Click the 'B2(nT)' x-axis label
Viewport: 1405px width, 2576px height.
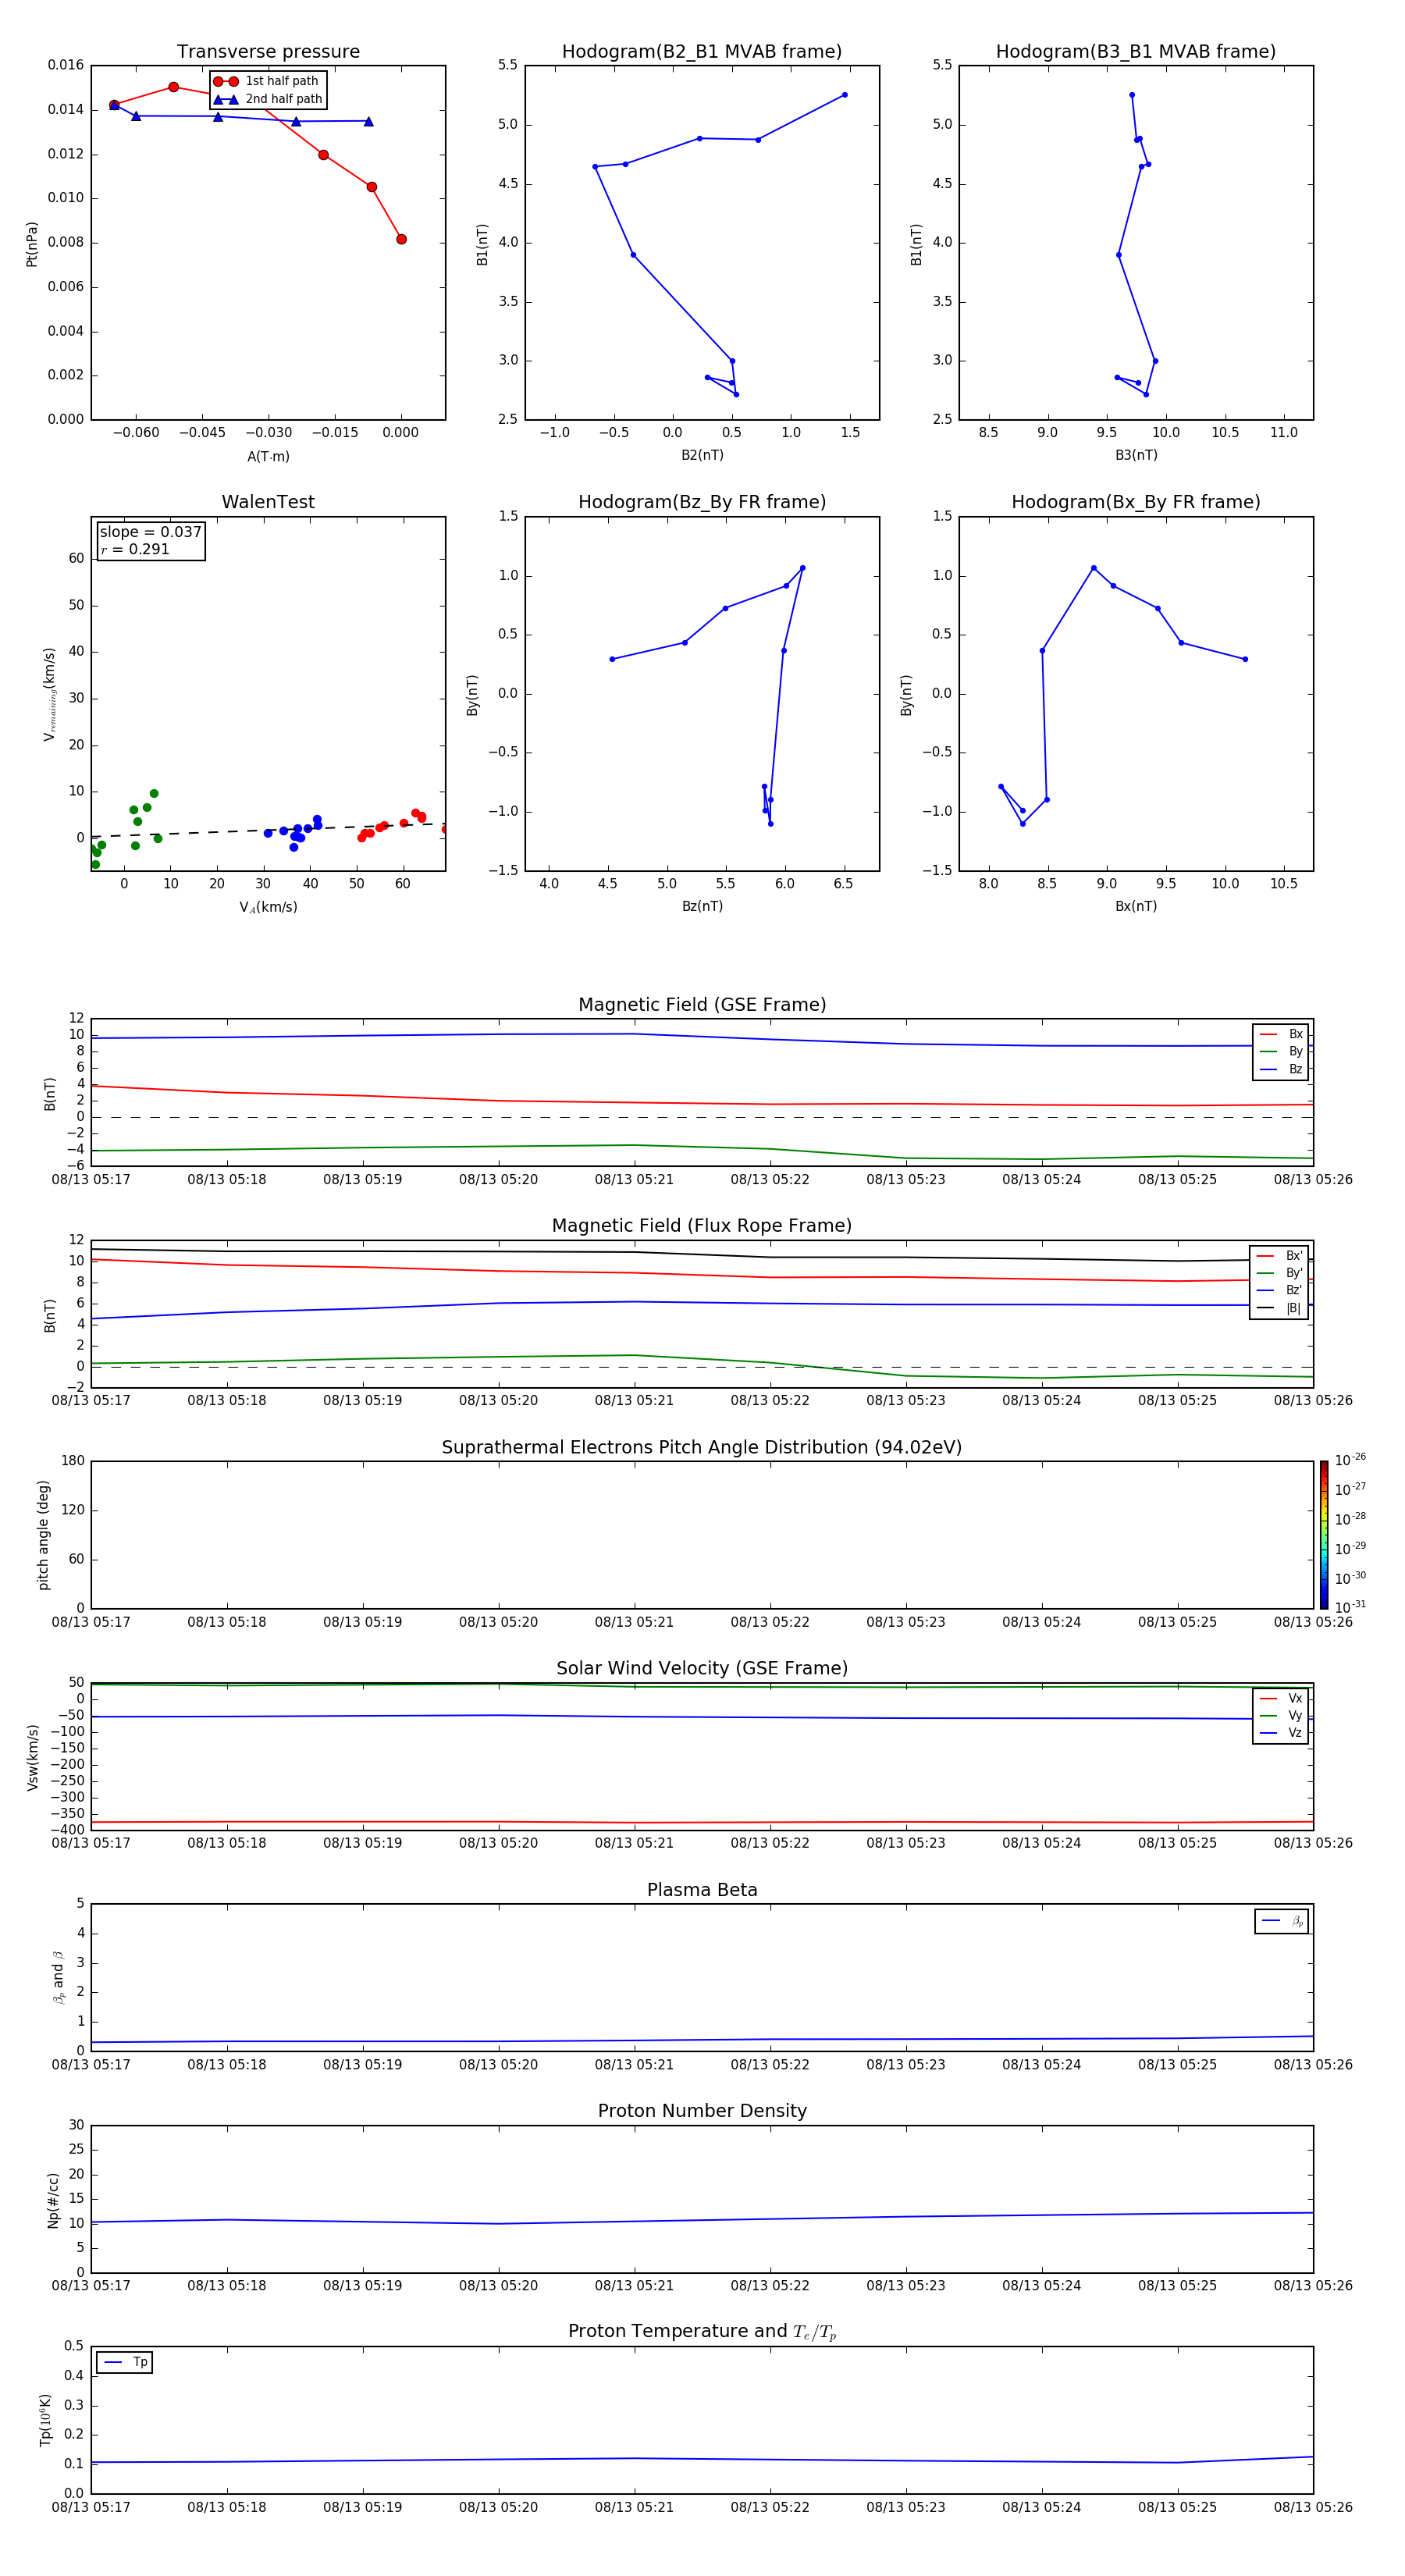click(702, 455)
